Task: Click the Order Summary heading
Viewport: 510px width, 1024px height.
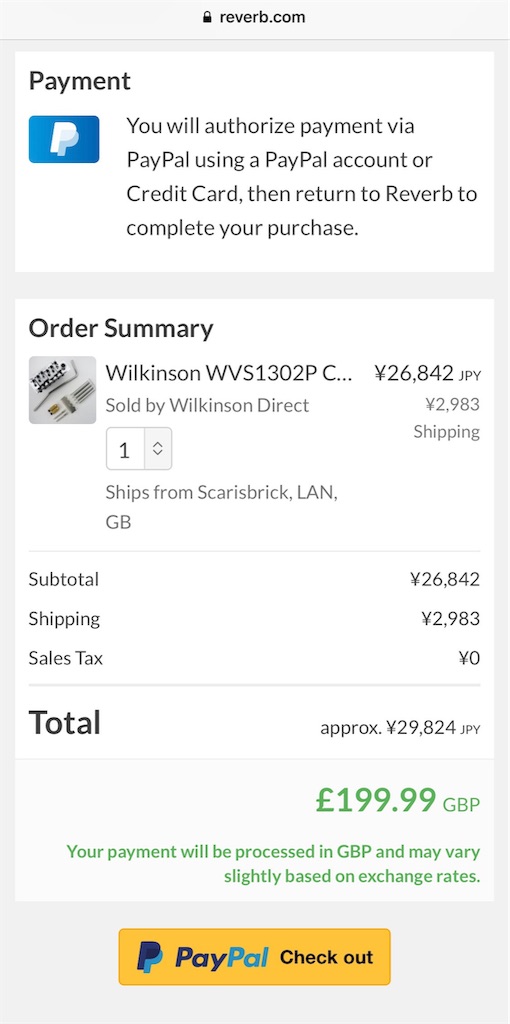Action: (121, 328)
